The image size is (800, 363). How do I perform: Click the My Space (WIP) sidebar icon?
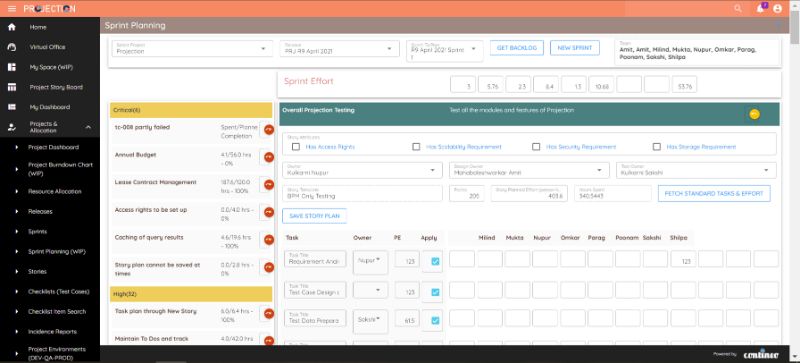pyautogui.click(x=12, y=67)
